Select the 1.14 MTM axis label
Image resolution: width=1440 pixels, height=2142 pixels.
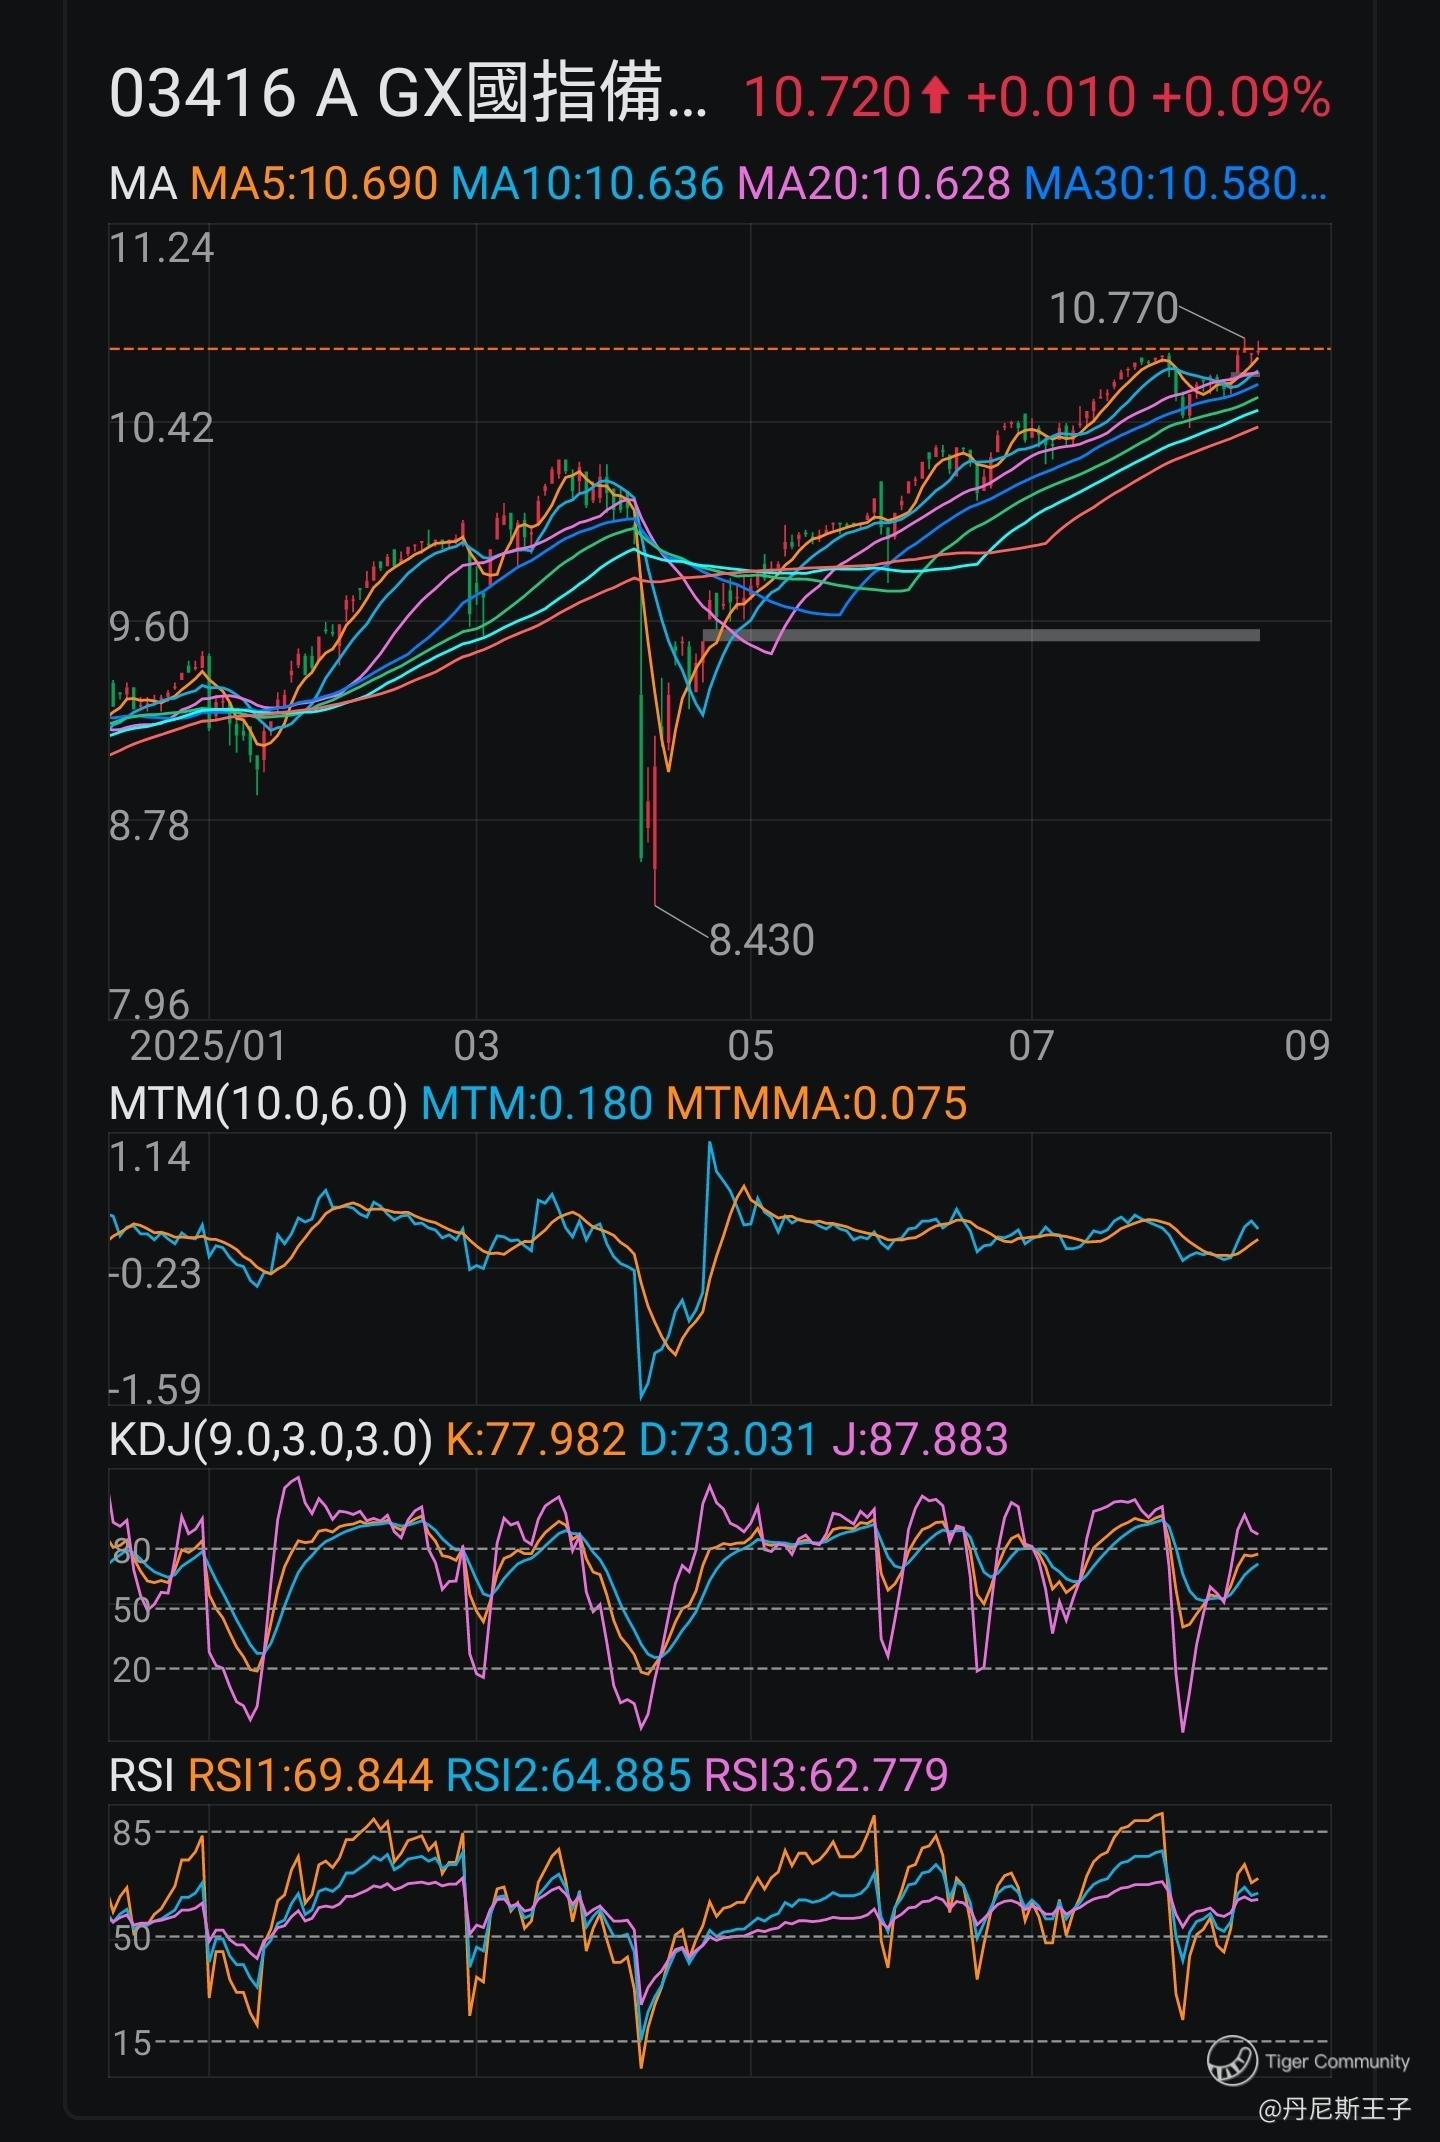coord(150,1157)
